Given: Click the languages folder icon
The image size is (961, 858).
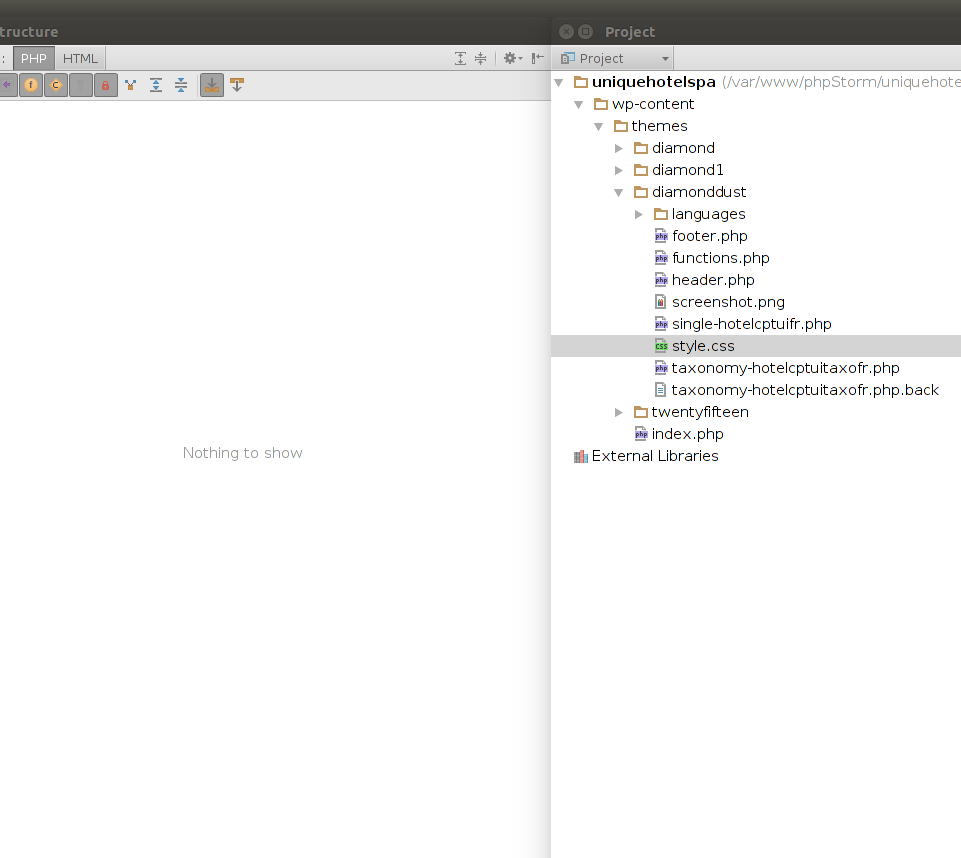Looking at the screenshot, I should click(661, 214).
